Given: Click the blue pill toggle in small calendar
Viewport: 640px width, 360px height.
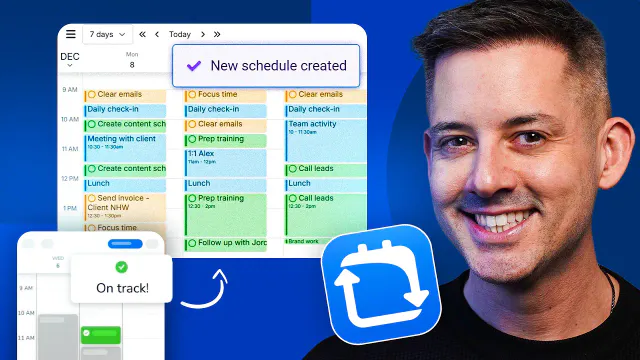Looking at the screenshot, I should [x=125, y=244].
